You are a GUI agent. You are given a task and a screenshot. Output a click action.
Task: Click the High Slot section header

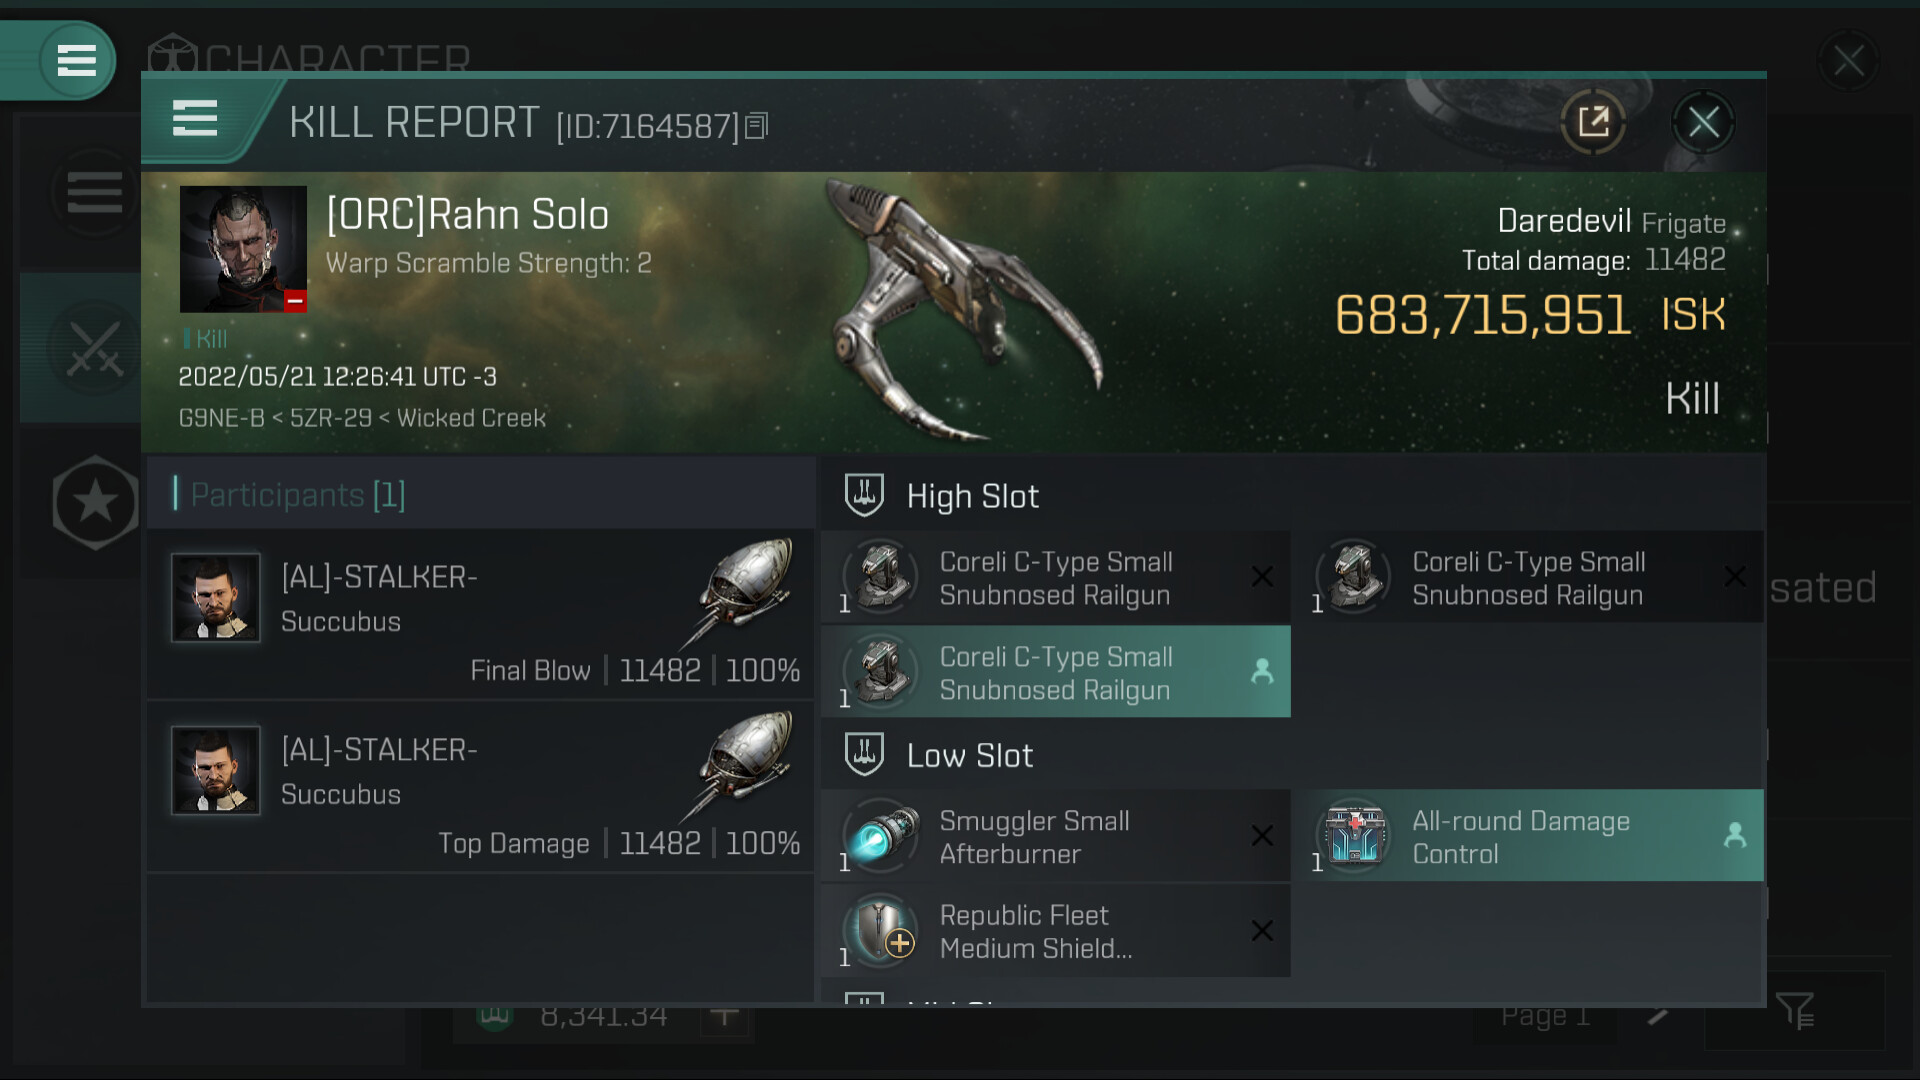point(972,497)
